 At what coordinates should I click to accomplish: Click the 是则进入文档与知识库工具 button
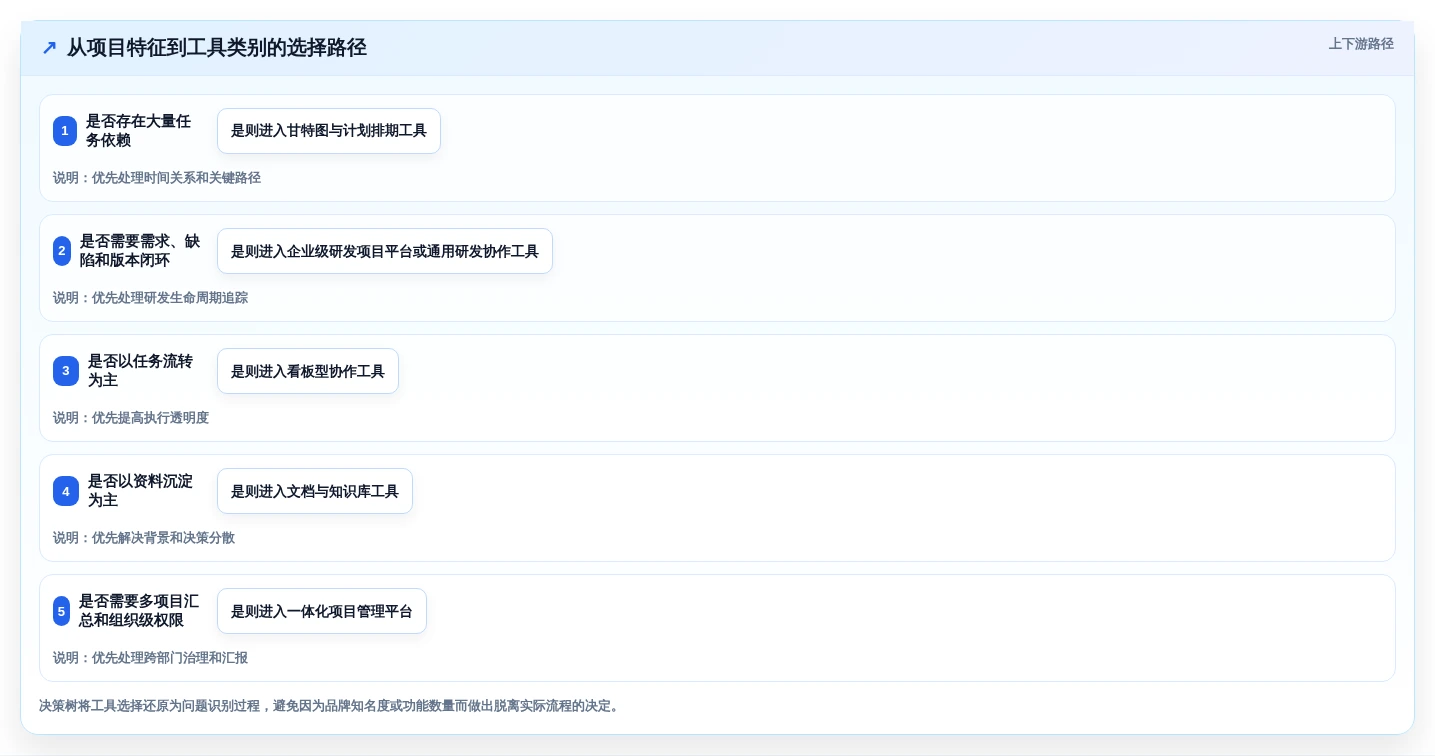click(x=315, y=491)
